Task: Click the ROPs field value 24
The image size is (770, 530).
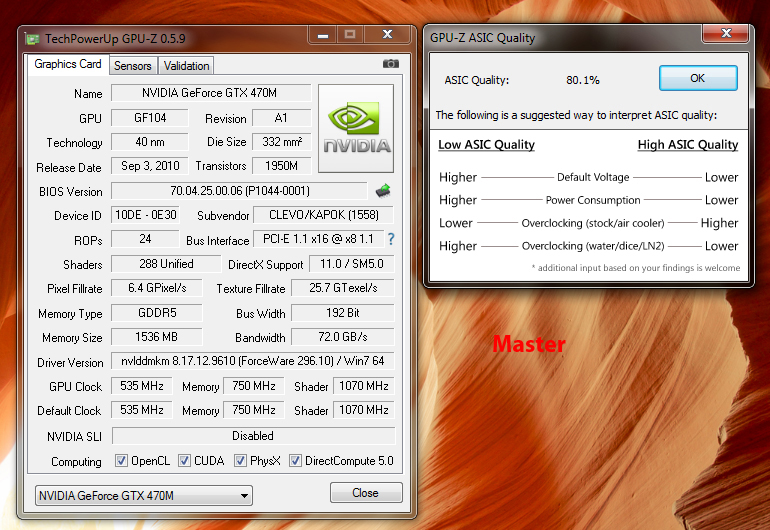Action: pos(145,239)
